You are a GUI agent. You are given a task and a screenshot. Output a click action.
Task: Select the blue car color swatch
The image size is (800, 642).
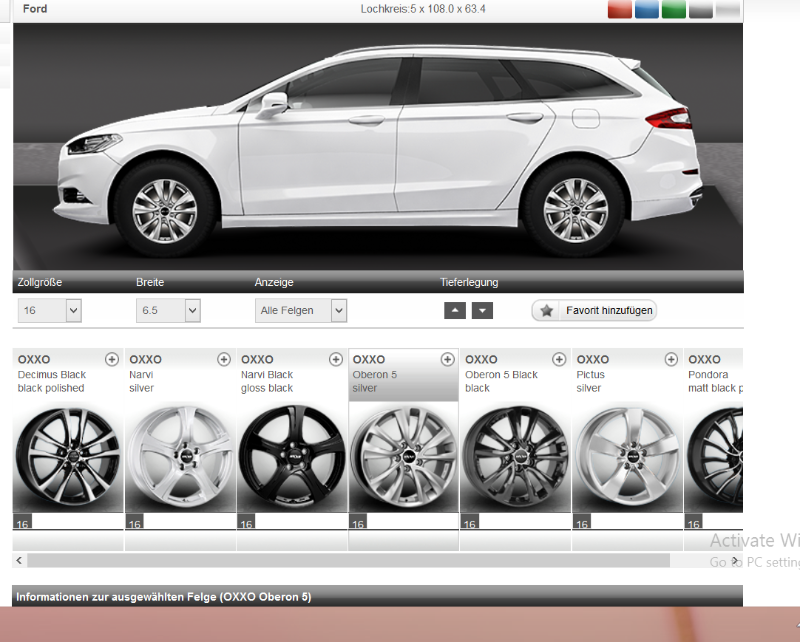coord(647,9)
